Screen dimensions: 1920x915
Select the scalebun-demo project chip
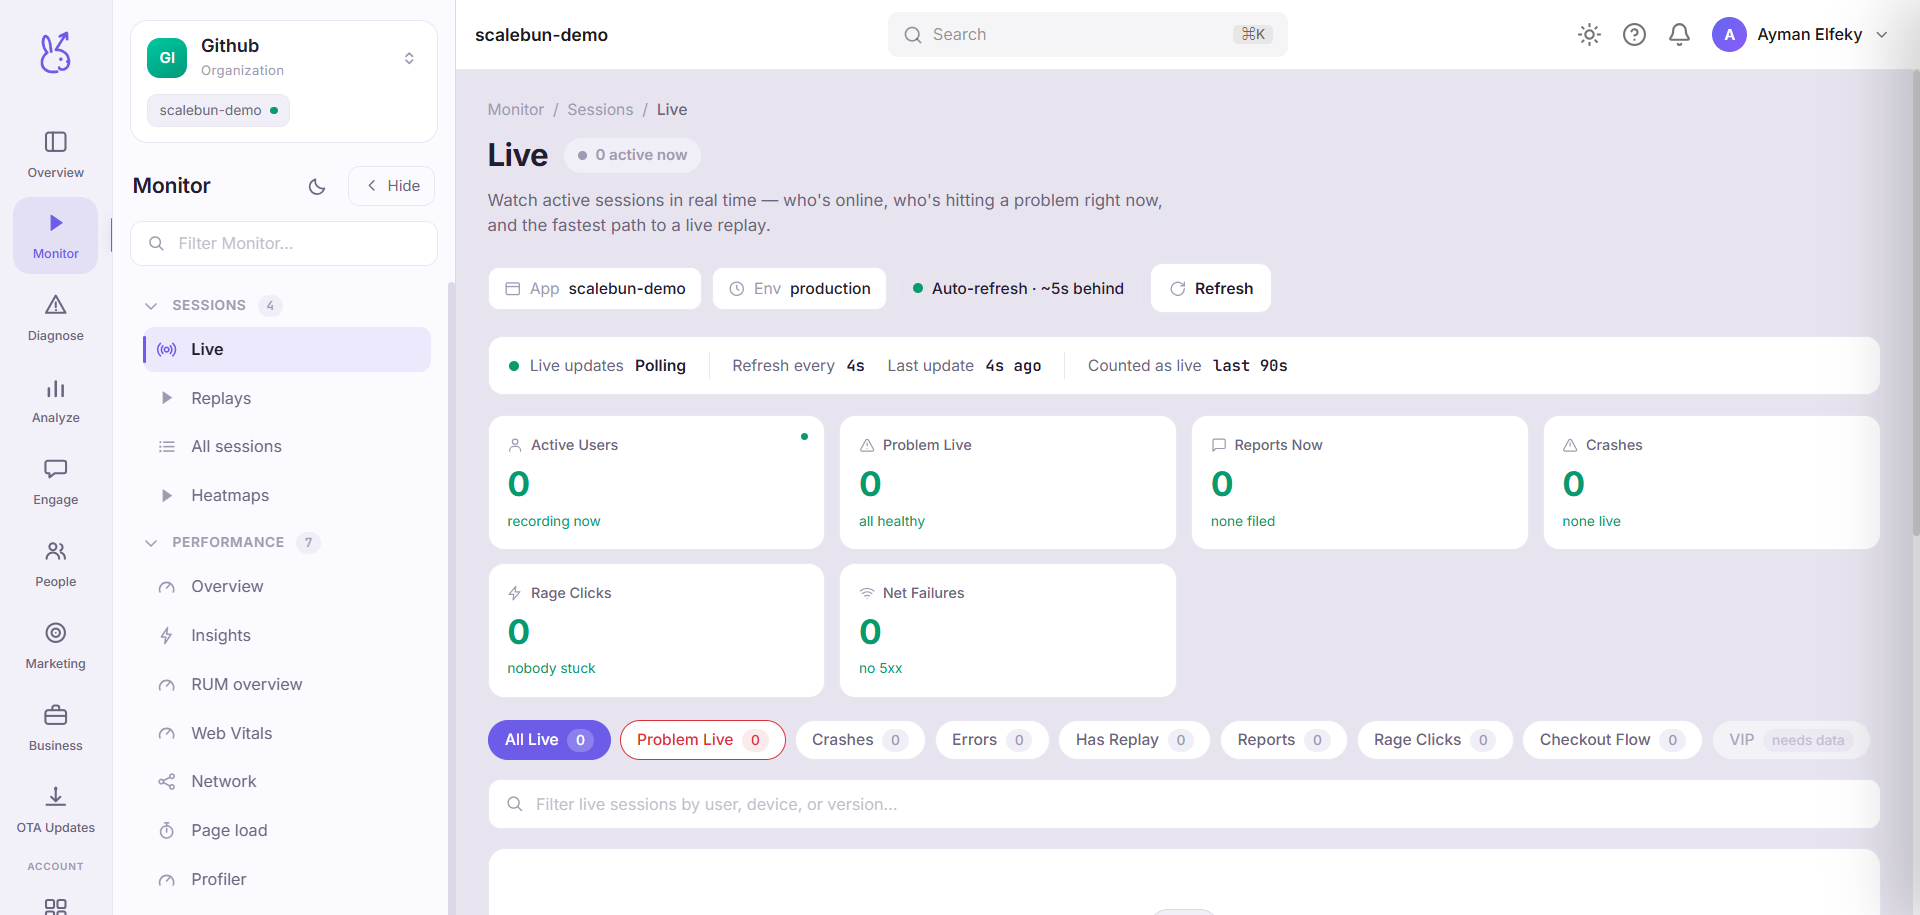[218, 111]
